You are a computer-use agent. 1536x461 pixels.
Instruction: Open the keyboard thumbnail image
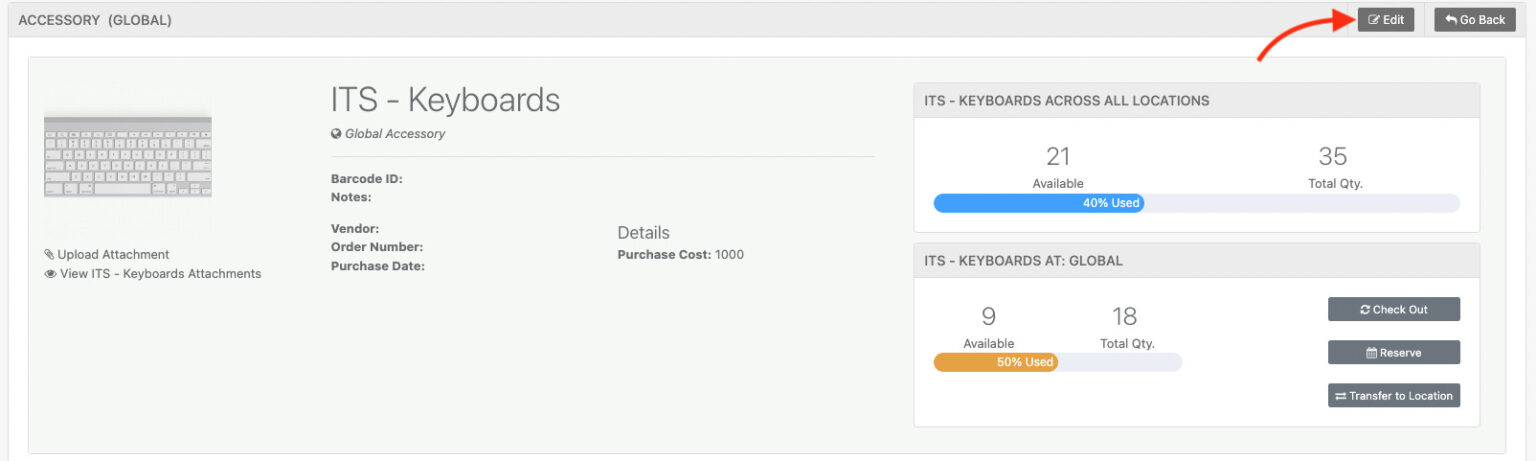pos(128,156)
